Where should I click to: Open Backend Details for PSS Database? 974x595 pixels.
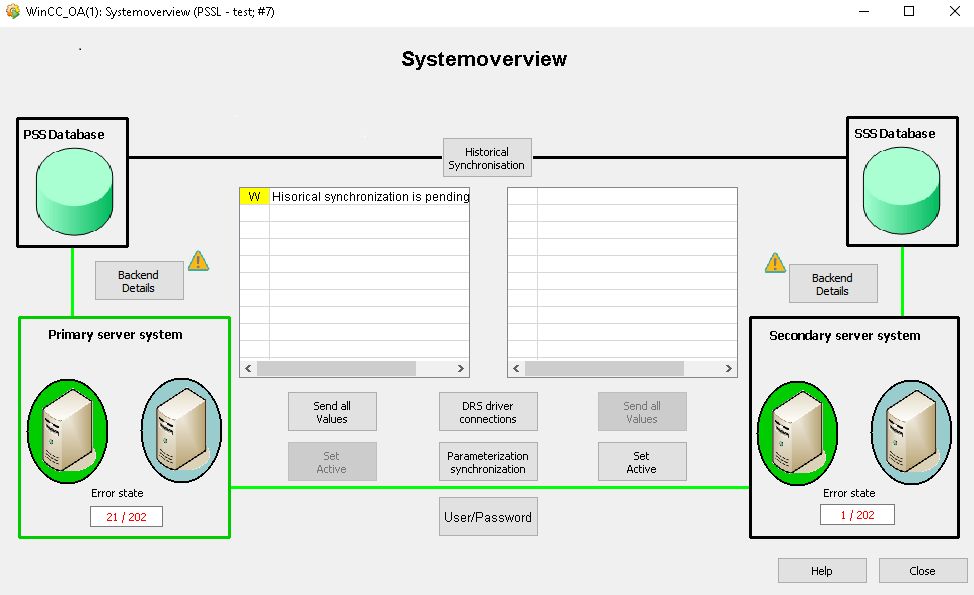pos(139,281)
